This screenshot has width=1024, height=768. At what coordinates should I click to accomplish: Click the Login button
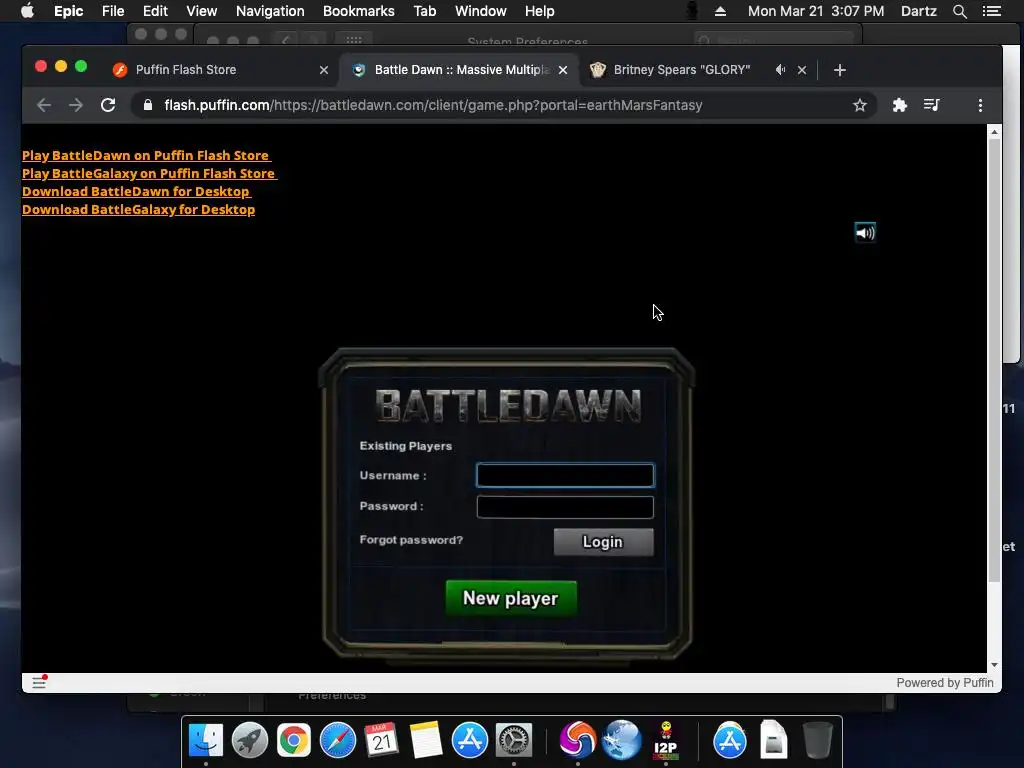603,542
